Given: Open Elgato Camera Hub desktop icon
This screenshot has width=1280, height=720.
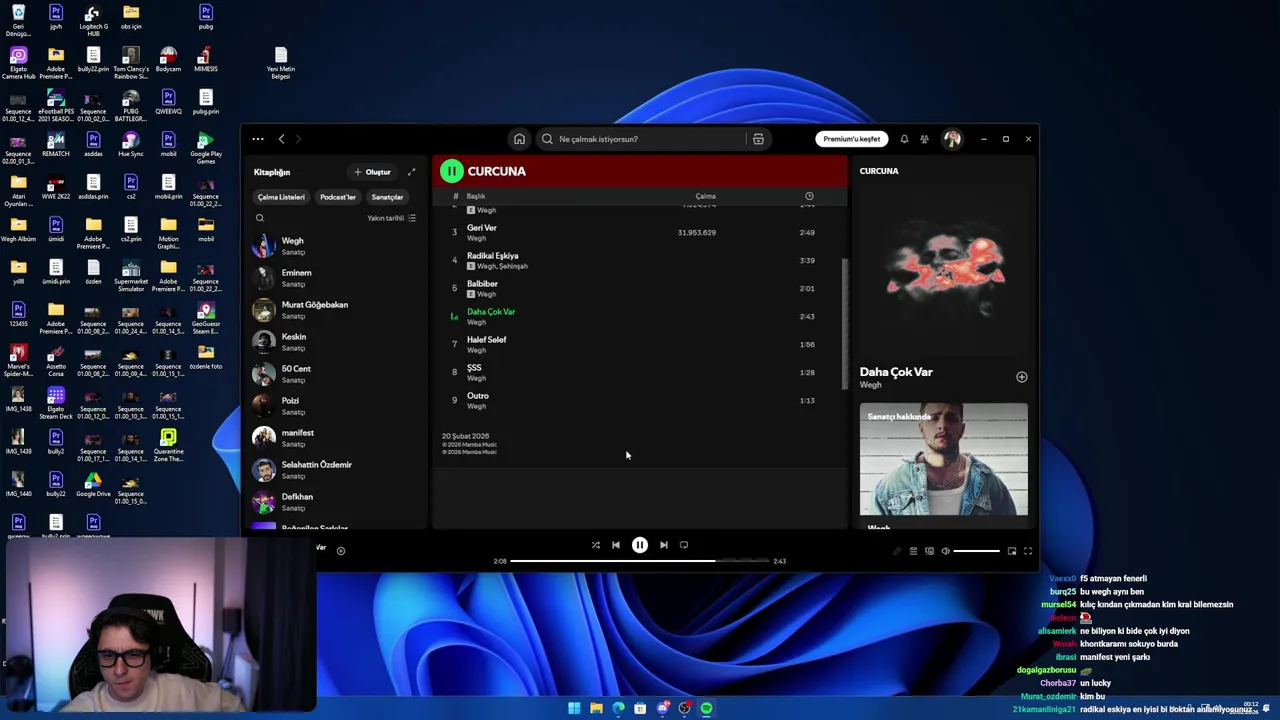Looking at the screenshot, I should (18, 63).
